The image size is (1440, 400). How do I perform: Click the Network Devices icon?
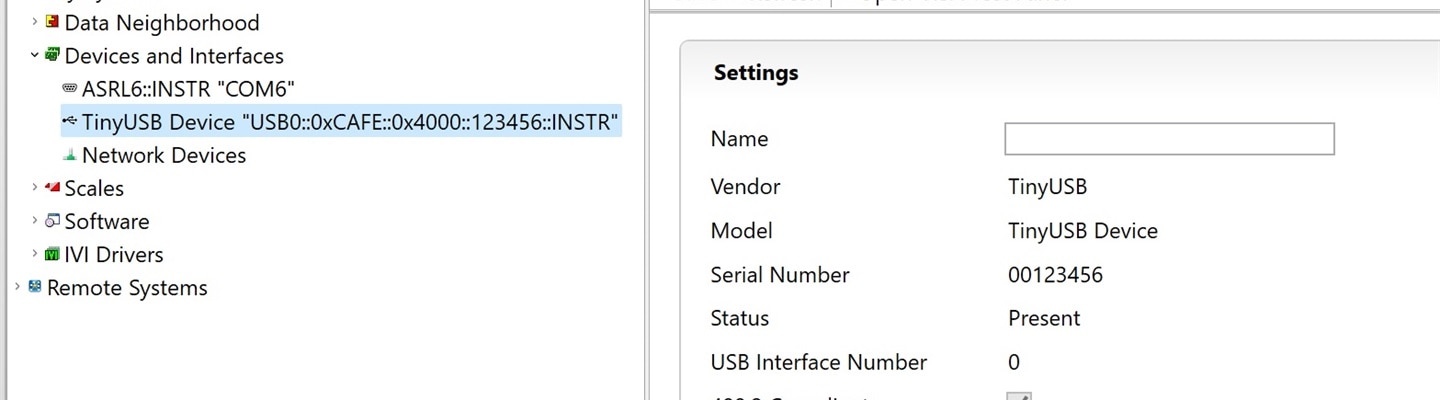tap(69, 155)
